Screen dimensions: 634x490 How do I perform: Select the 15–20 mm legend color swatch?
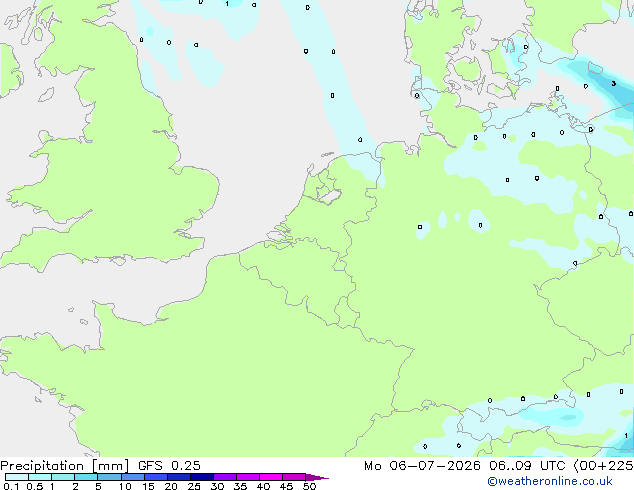tap(155, 477)
